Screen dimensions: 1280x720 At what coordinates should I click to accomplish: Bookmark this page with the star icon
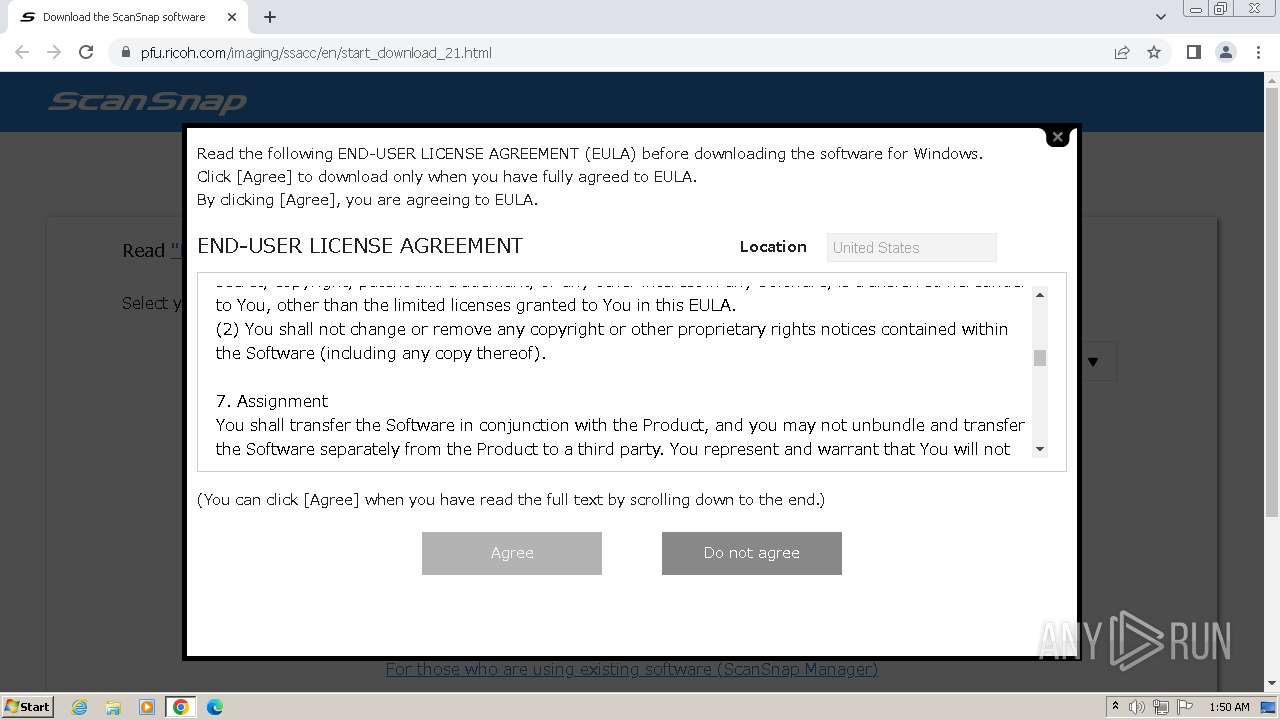(1154, 53)
